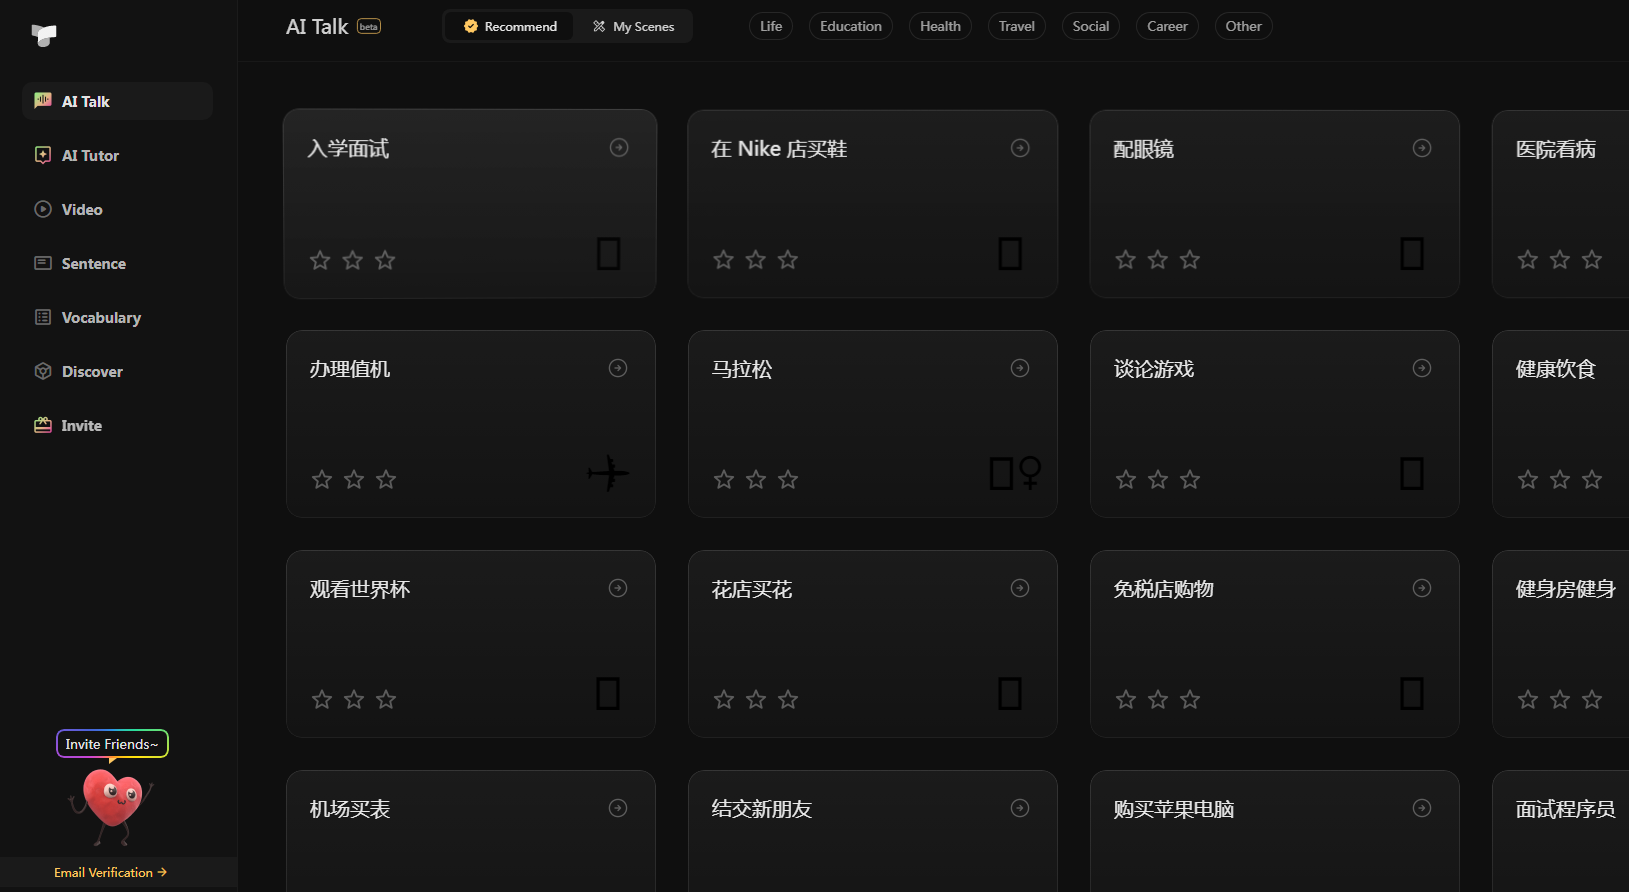
Task: Open the 医院看病 scene title
Action: click(x=1556, y=149)
